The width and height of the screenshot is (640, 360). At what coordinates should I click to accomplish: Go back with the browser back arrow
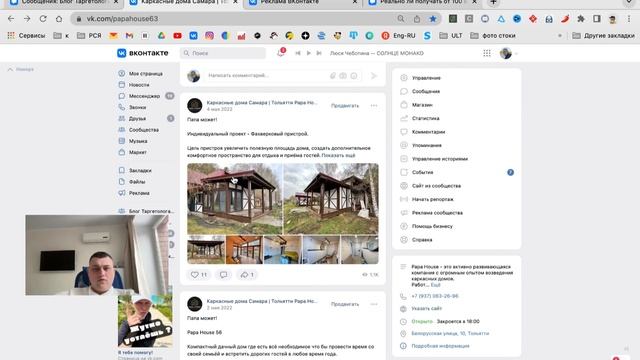11,19
